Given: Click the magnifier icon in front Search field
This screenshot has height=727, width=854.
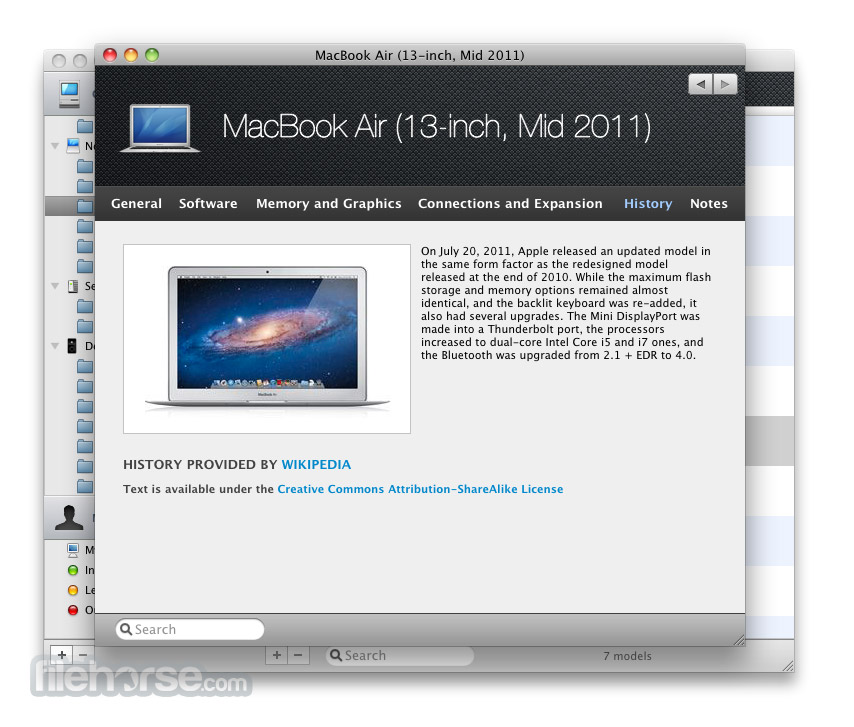Looking at the screenshot, I should [126, 630].
